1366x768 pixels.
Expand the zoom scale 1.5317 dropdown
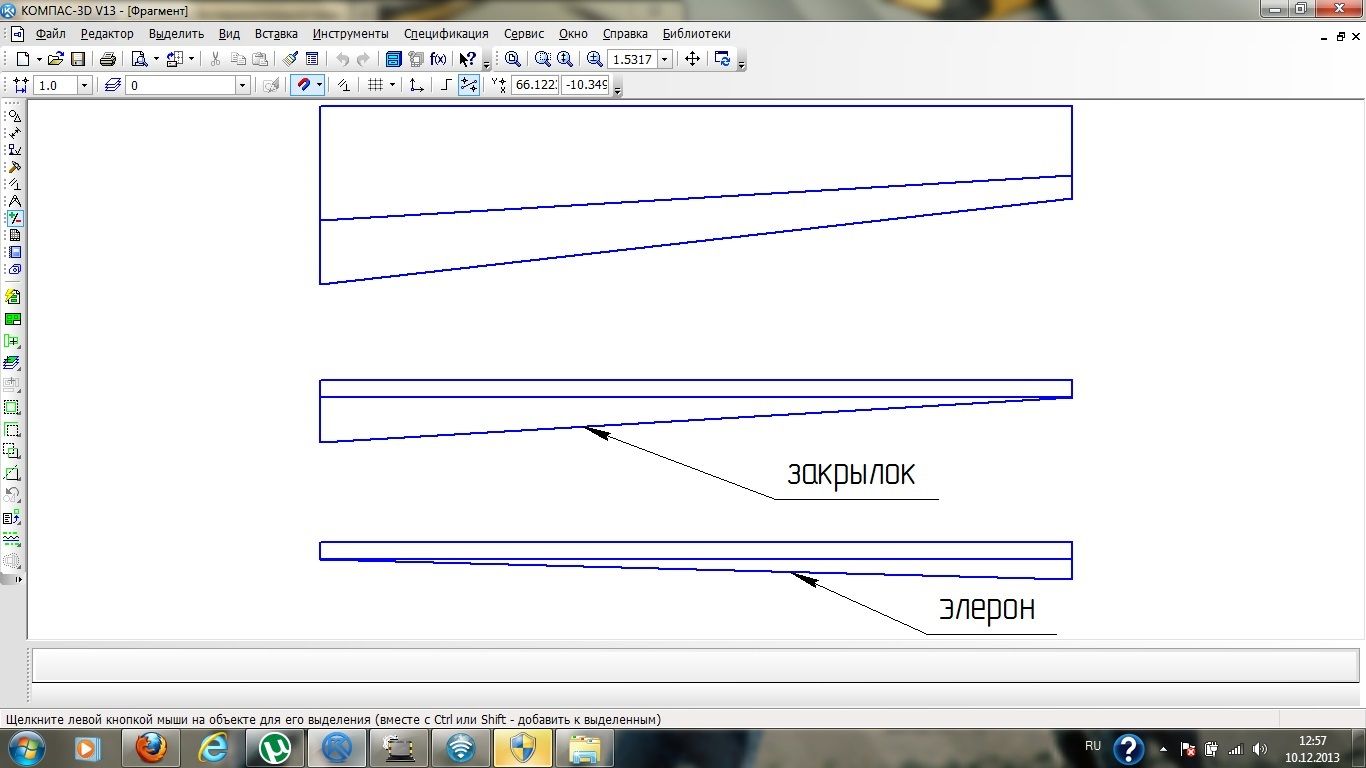tap(664, 60)
